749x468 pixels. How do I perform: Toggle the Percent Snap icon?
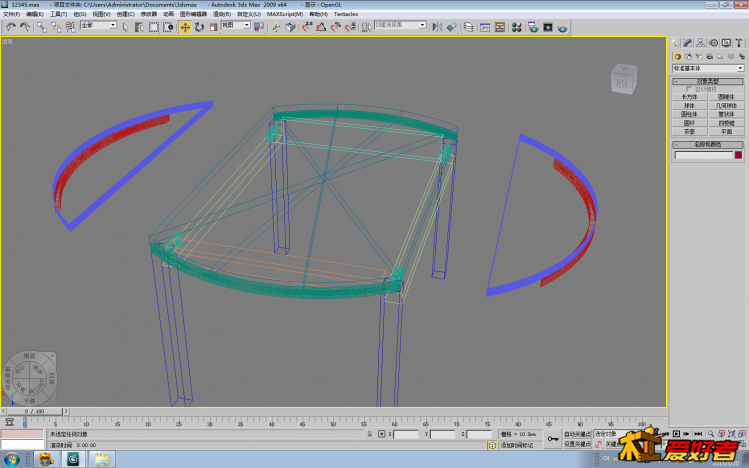(336, 27)
